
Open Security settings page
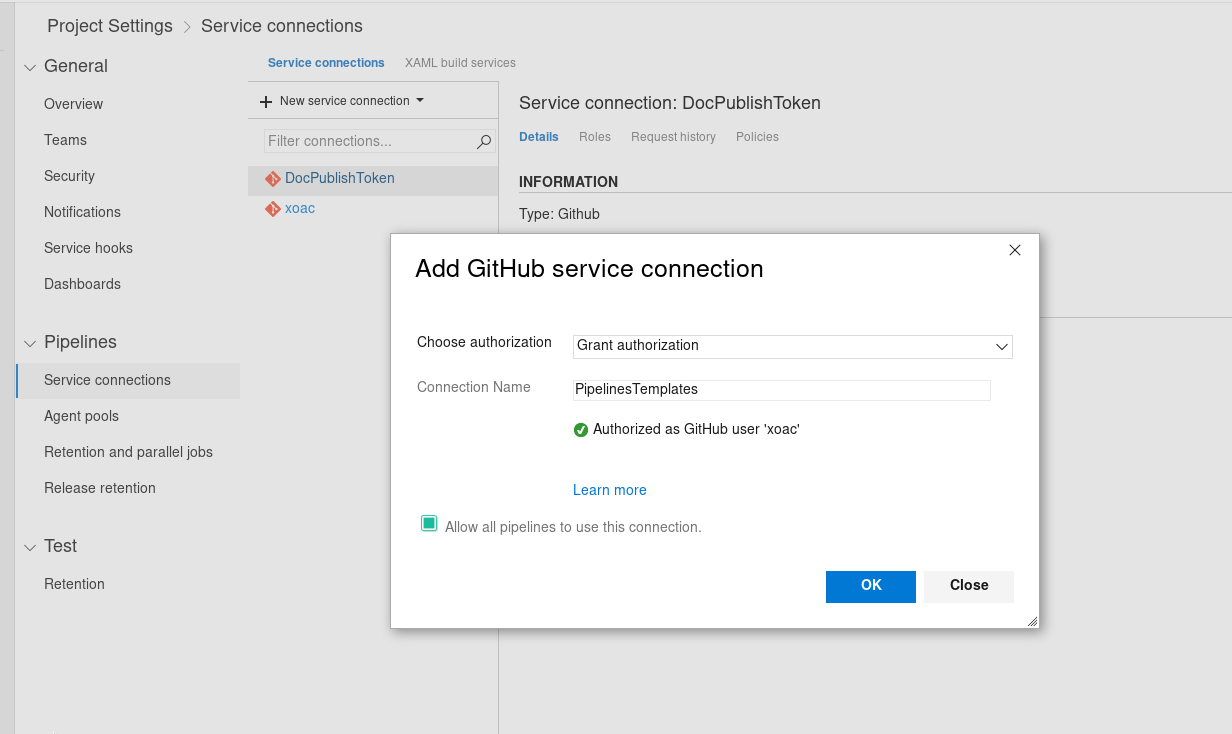69,176
